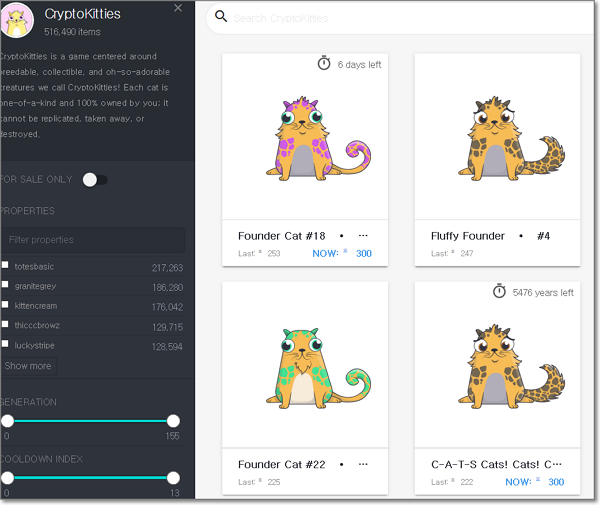
Task: Click the Generation slider right handle
Action: (173, 421)
